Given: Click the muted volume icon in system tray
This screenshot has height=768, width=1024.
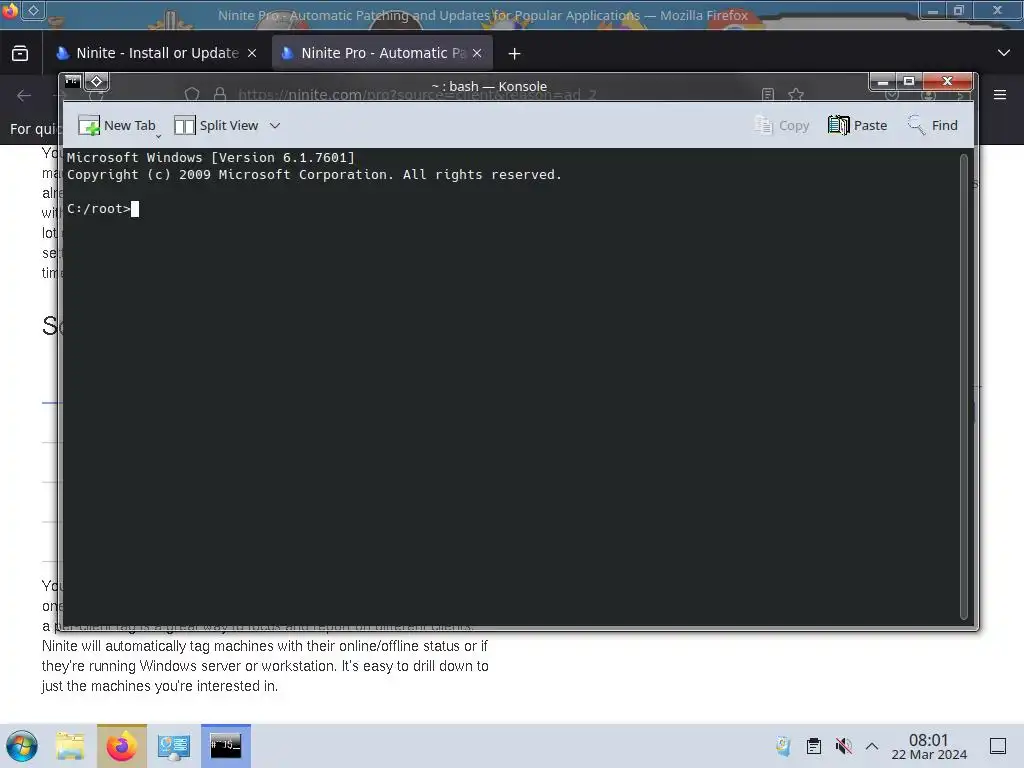Looking at the screenshot, I should pyautogui.click(x=843, y=746).
